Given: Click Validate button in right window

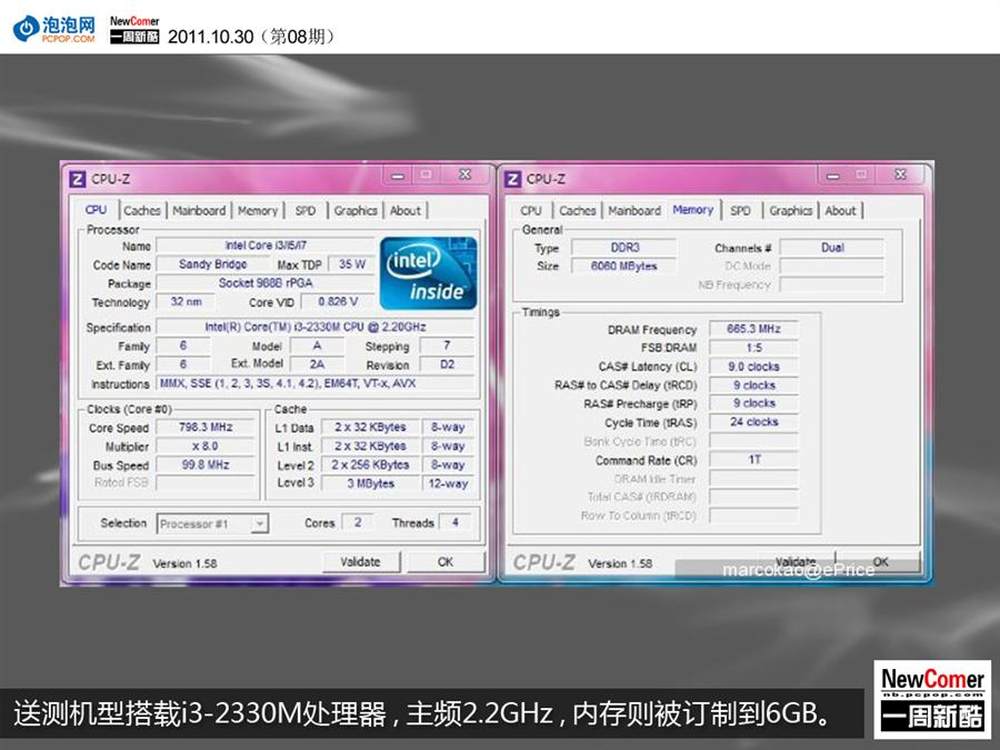Looking at the screenshot, I should point(796,562).
